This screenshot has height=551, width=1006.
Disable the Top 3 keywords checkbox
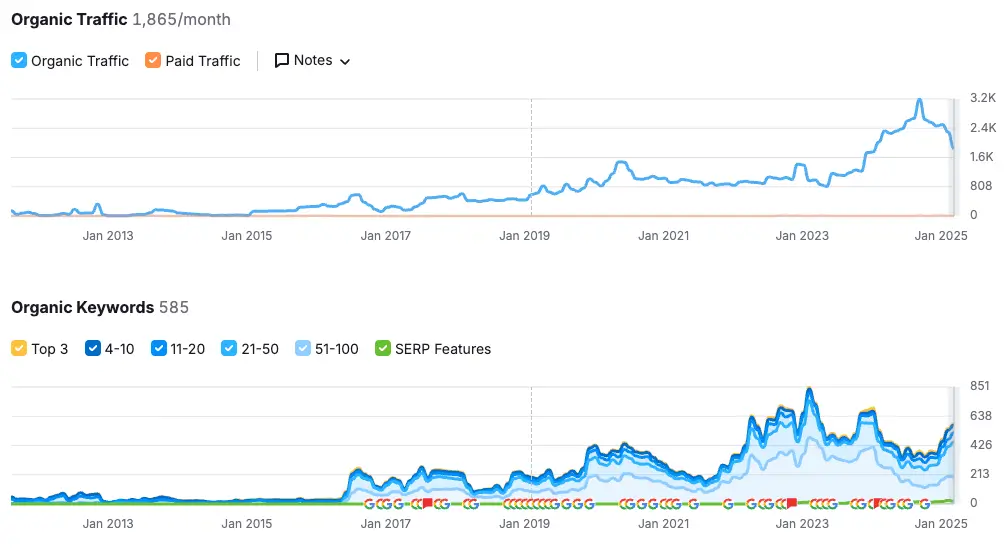(x=19, y=349)
